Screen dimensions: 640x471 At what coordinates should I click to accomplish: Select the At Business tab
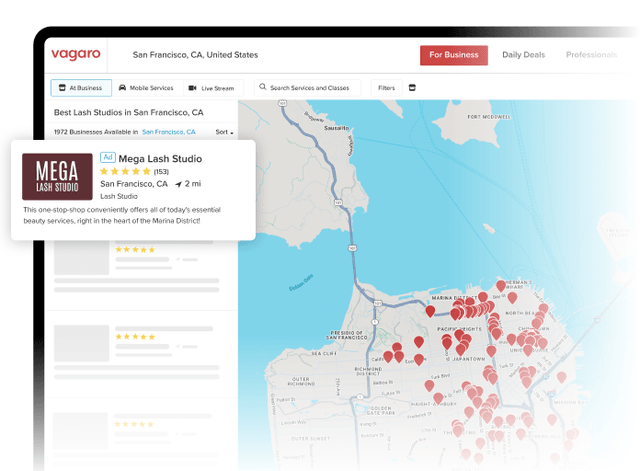coord(81,88)
